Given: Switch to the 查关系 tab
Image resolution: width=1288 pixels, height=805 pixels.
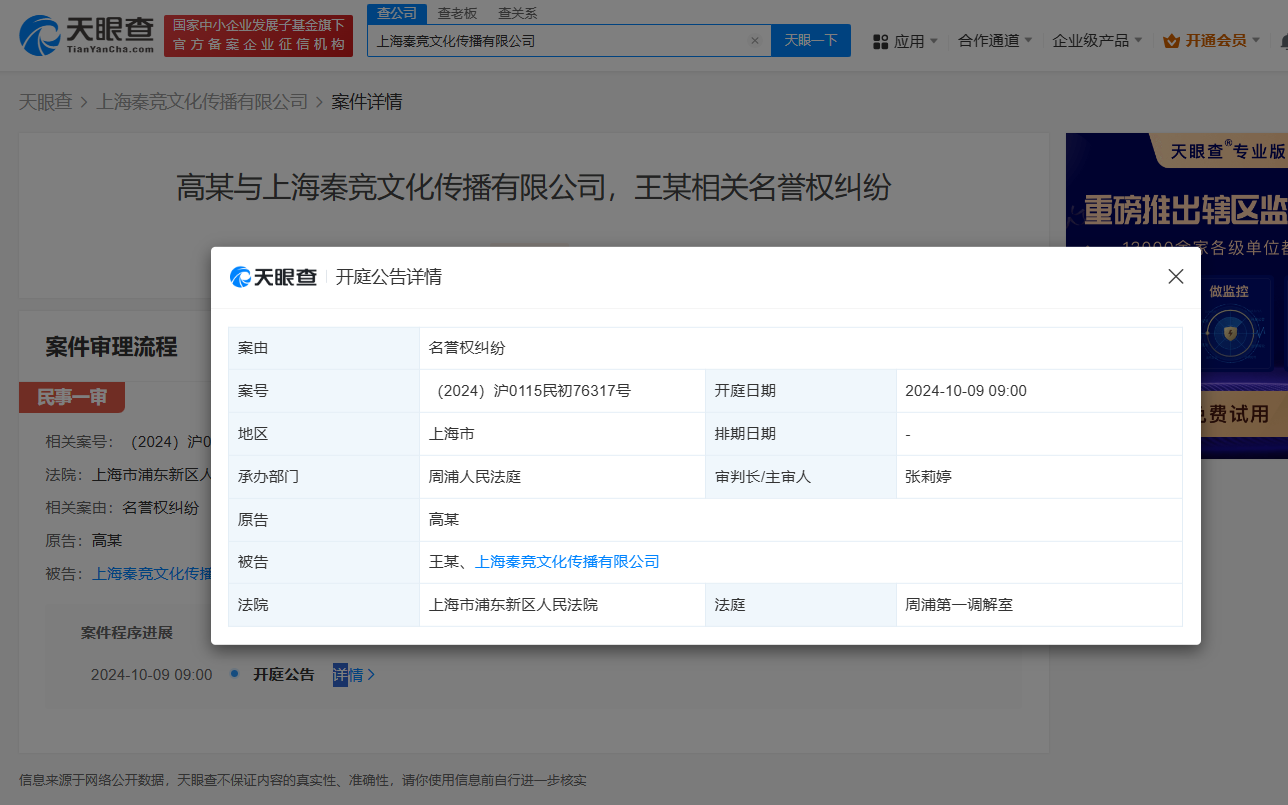Looking at the screenshot, I should (x=516, y=13).
